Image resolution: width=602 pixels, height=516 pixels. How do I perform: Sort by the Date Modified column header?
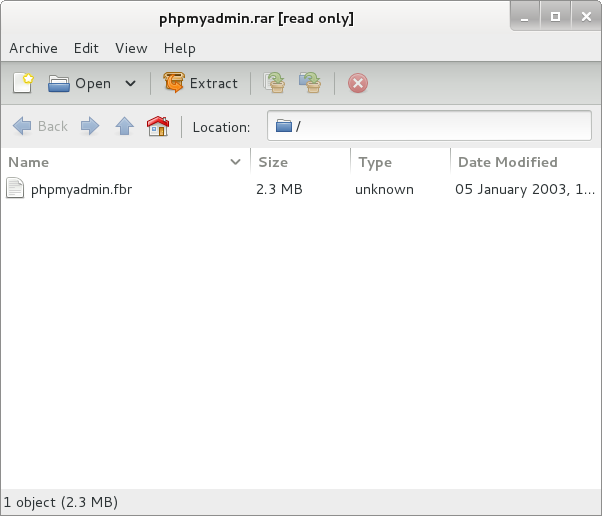525,162
